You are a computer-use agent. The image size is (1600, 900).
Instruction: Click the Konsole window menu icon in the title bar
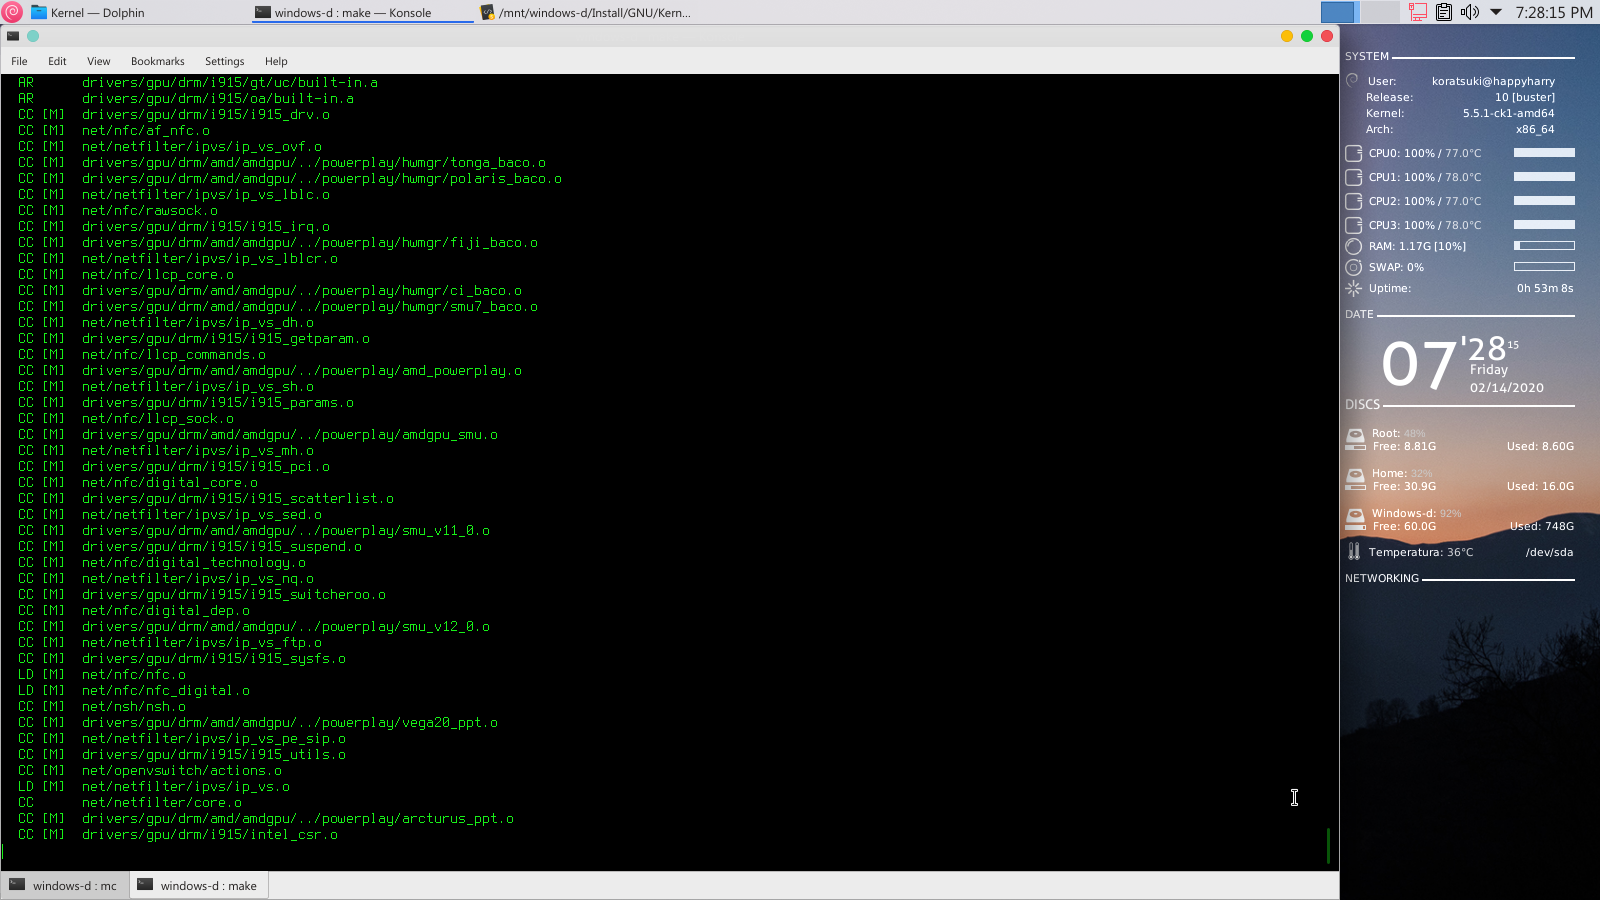point(13,36)
